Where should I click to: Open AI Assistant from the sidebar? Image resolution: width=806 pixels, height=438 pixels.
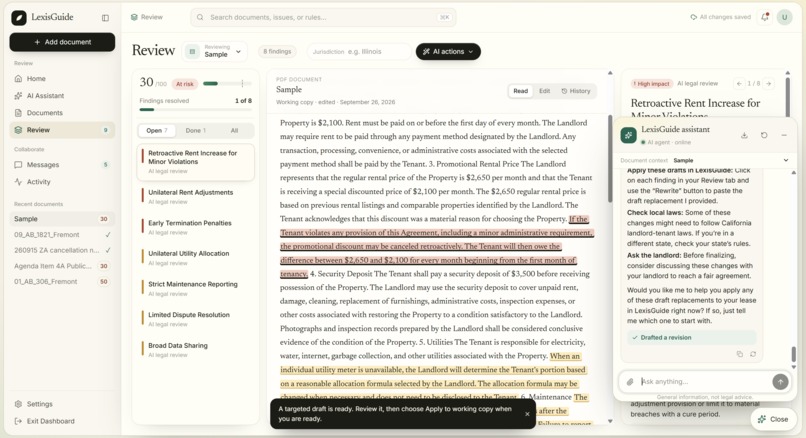[62, 96]
